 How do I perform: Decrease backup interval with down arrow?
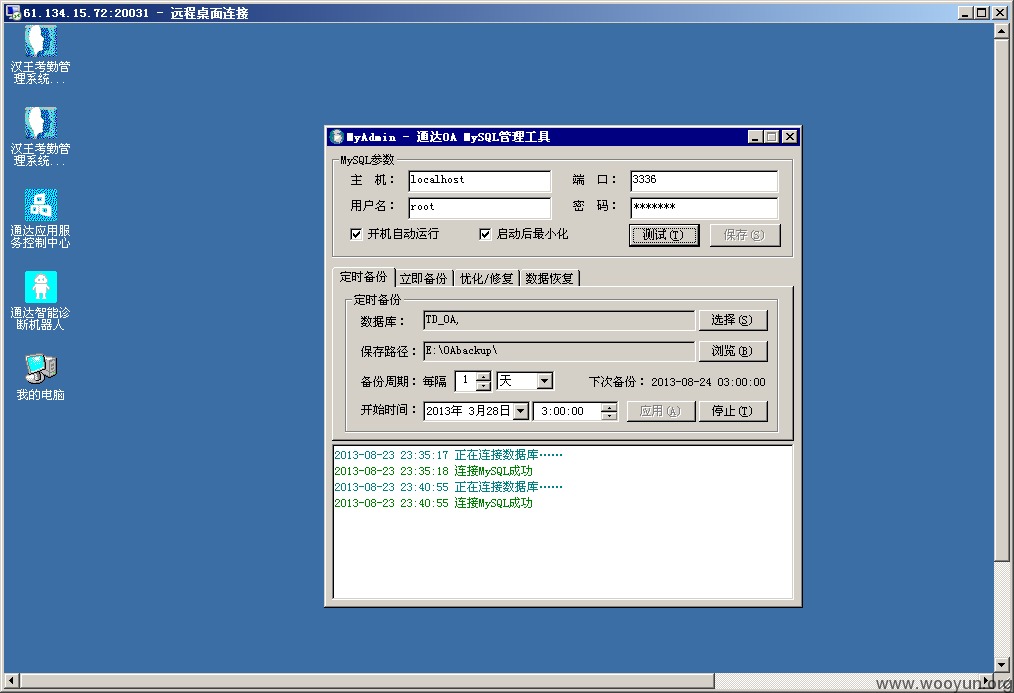tap(484, 386)
